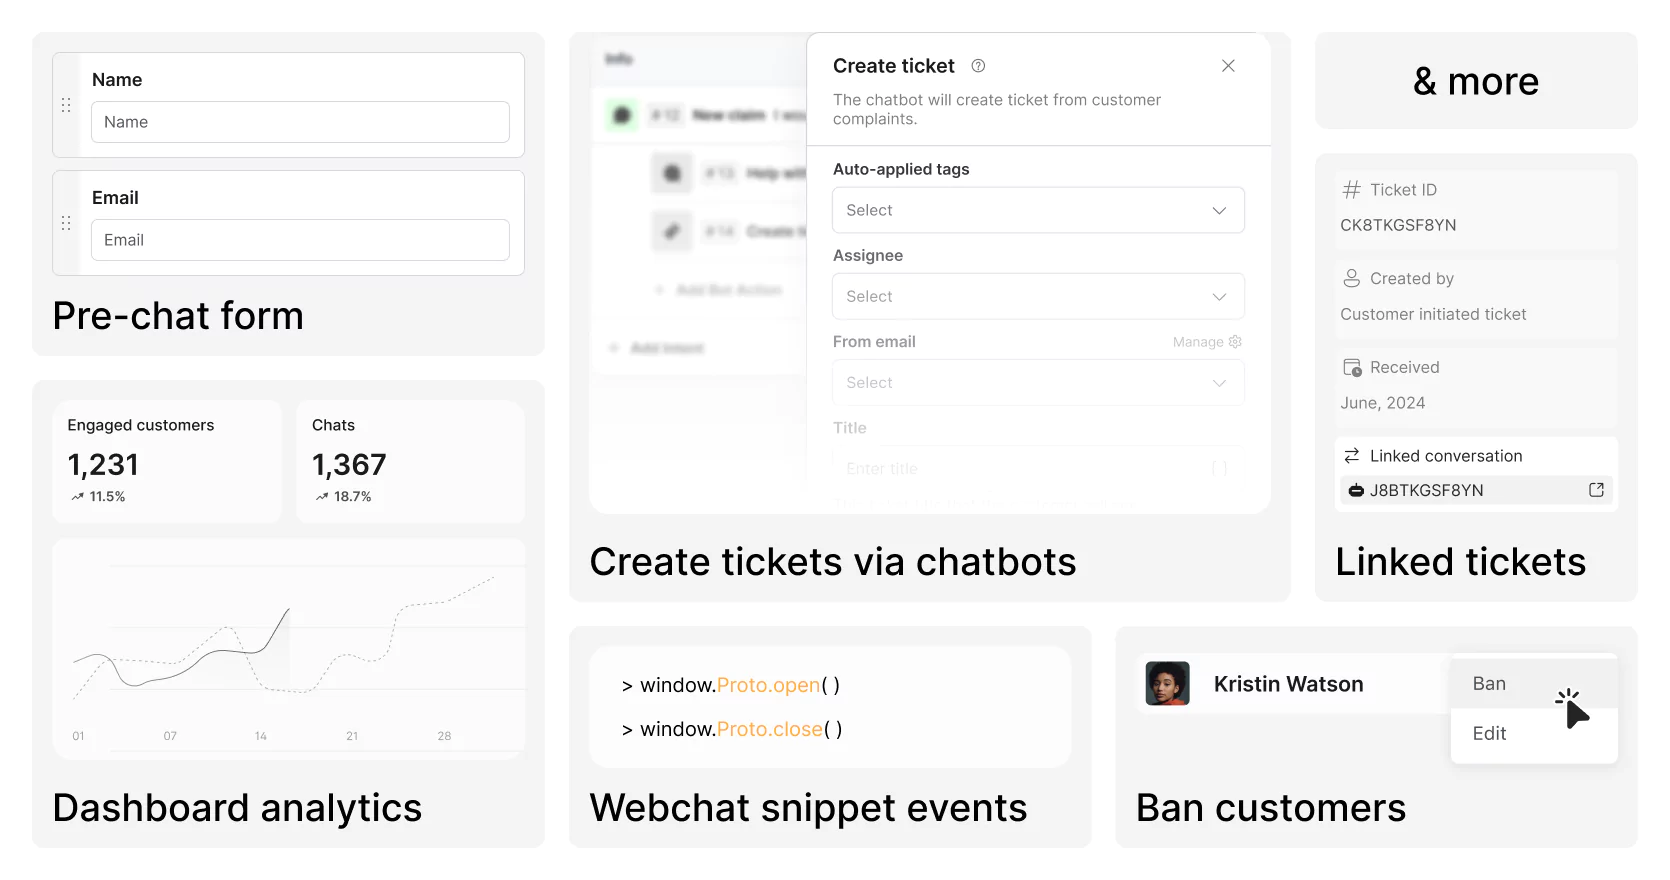Open the From email select dropdown

point(1038,382)
